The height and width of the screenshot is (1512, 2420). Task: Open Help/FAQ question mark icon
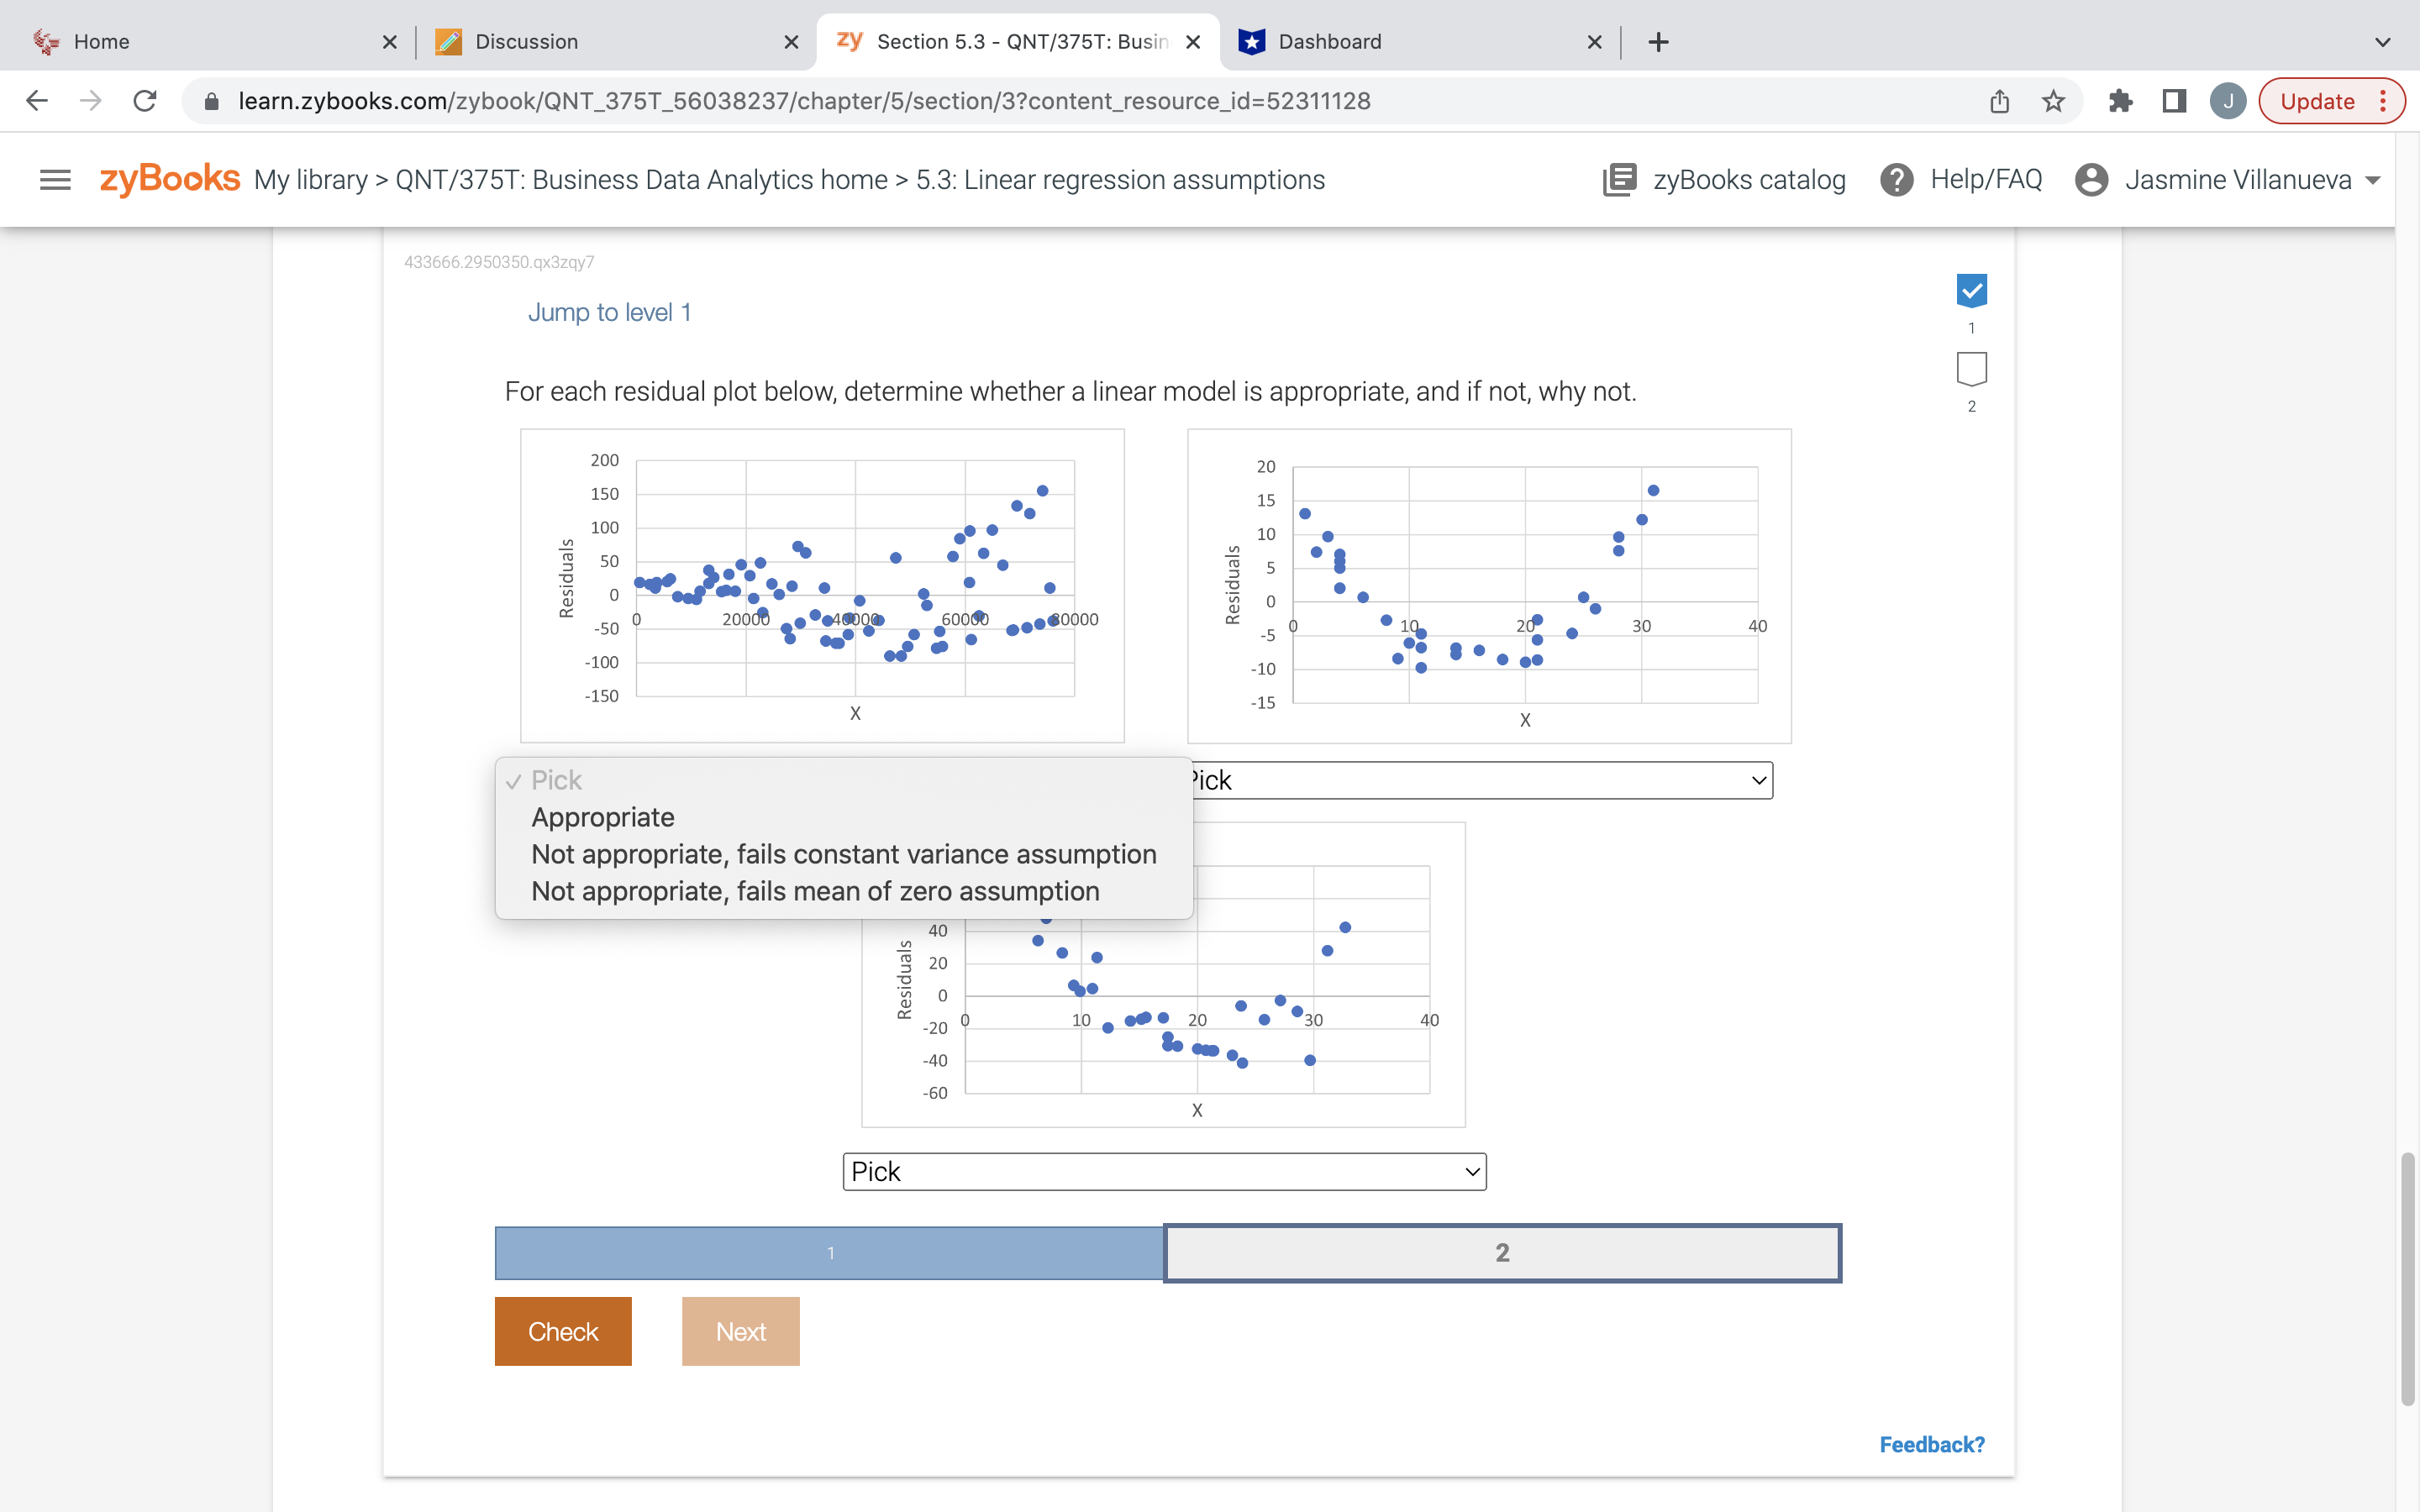point(1896,180)
